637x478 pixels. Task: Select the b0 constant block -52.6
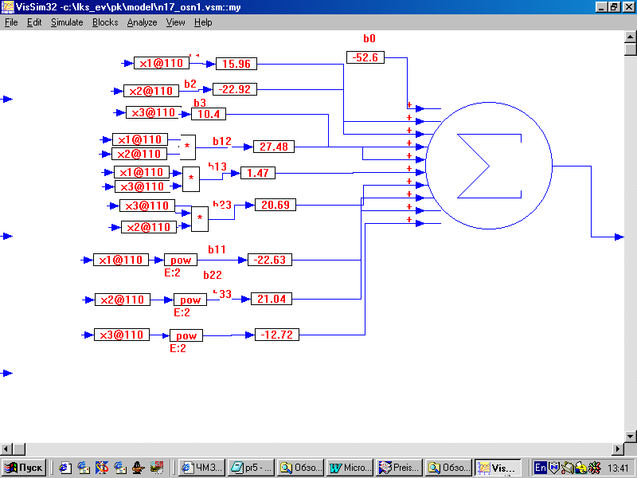(x=366, y=57)
